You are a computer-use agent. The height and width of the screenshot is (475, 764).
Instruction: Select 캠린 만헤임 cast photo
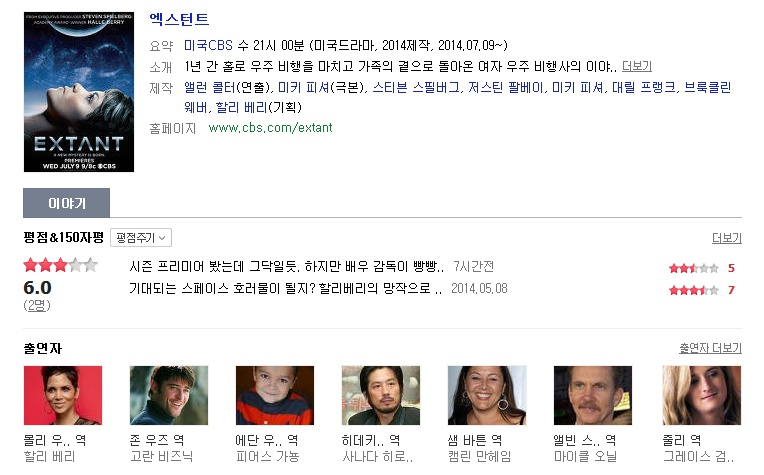487,396
